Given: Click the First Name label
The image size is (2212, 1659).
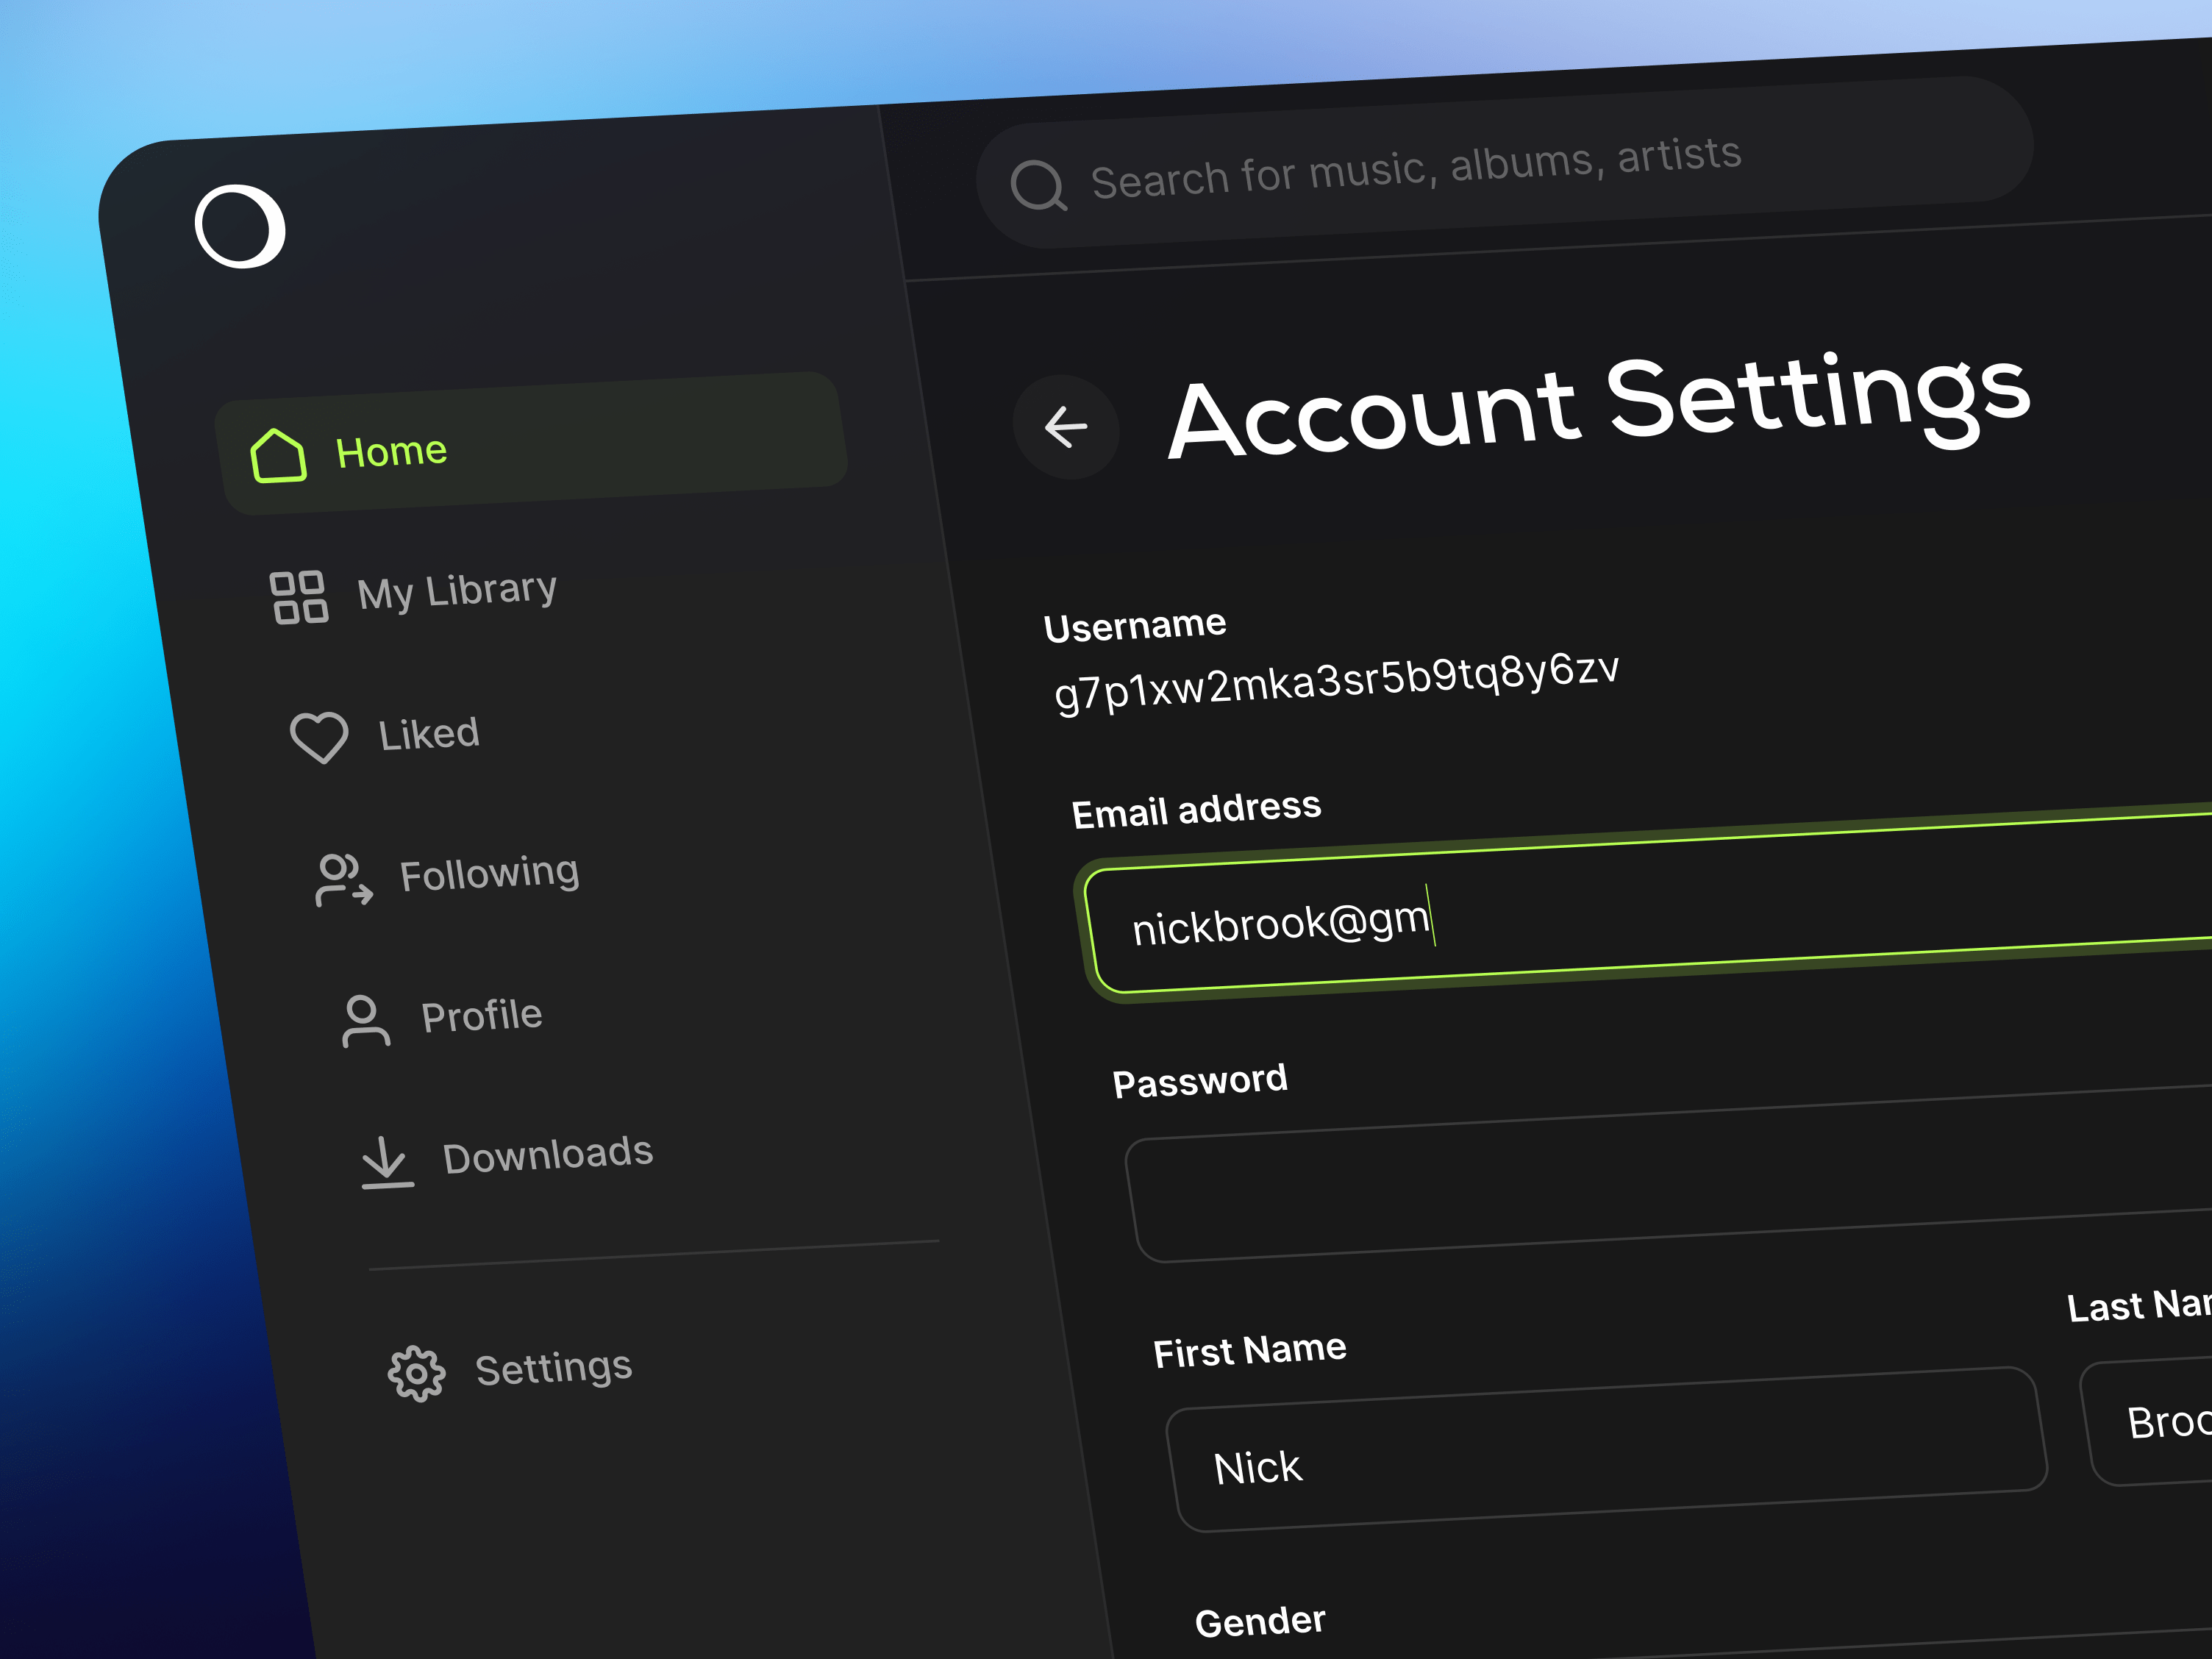Looking at the screenshot, I should [1250, 1351].
